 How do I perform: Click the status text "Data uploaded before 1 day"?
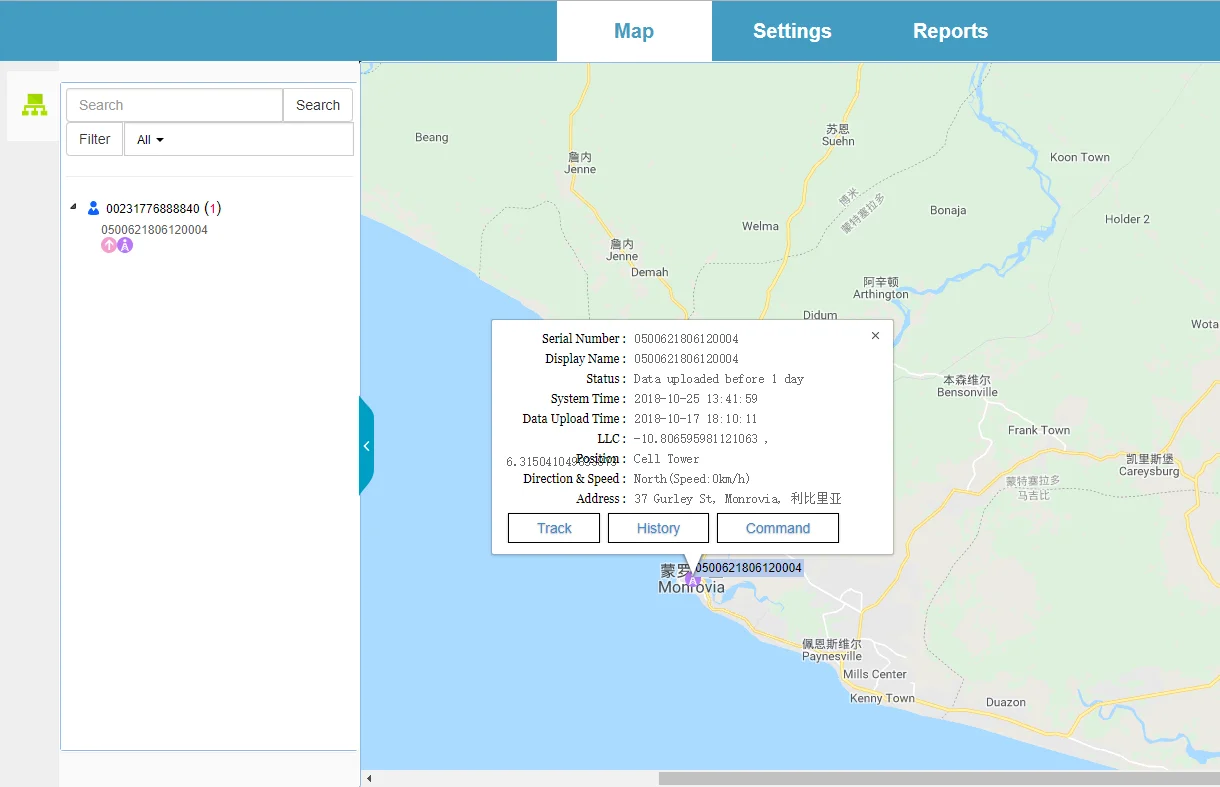[x=719, y=379]
